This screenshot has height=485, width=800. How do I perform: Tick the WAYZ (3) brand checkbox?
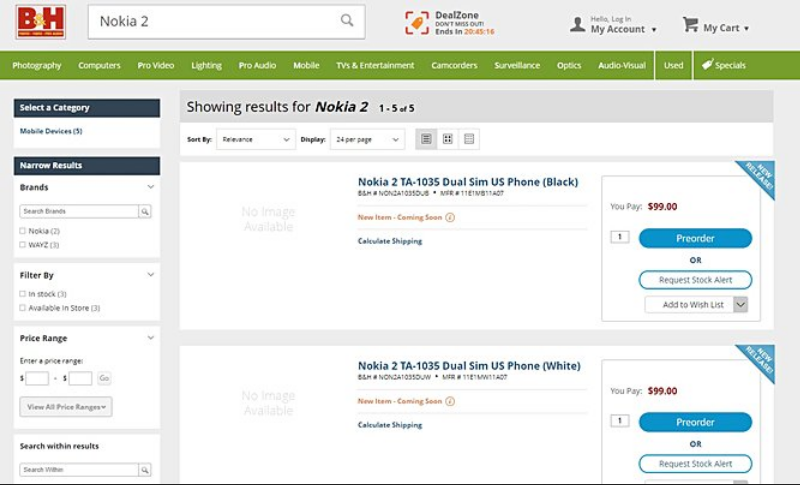22,245
